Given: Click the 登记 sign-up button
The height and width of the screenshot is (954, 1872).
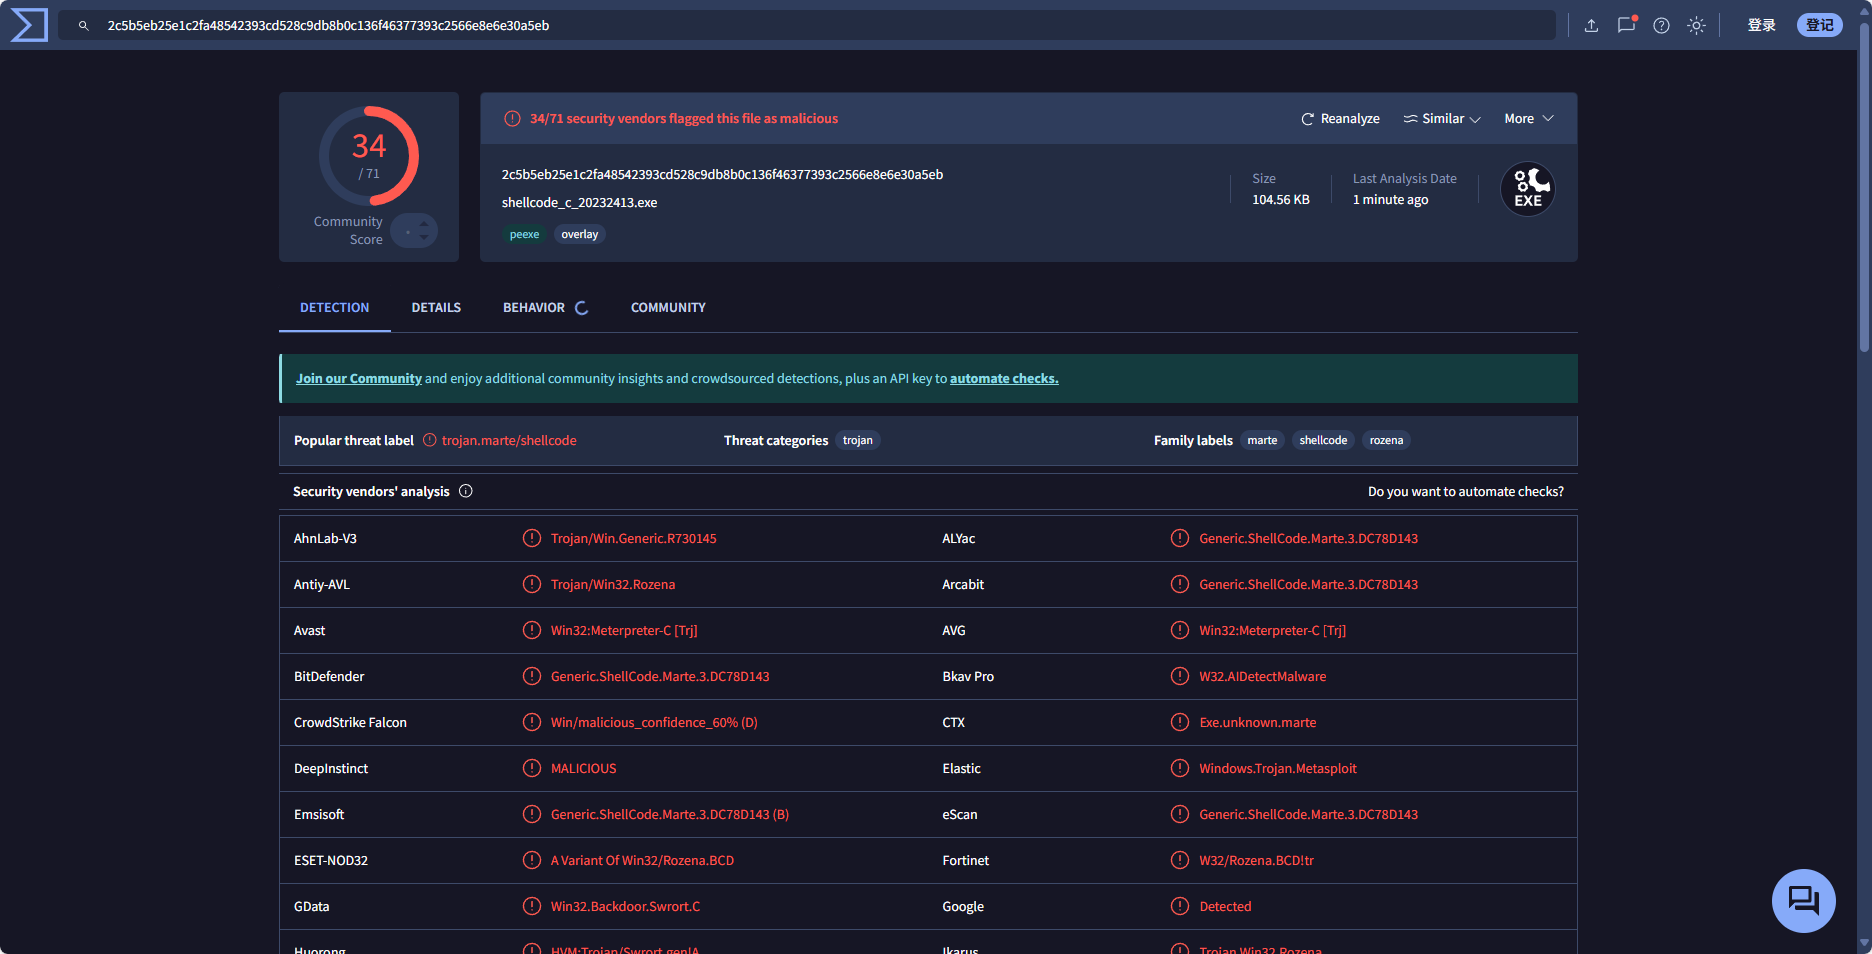Looking at the screenshot, I should (1820, 25).
